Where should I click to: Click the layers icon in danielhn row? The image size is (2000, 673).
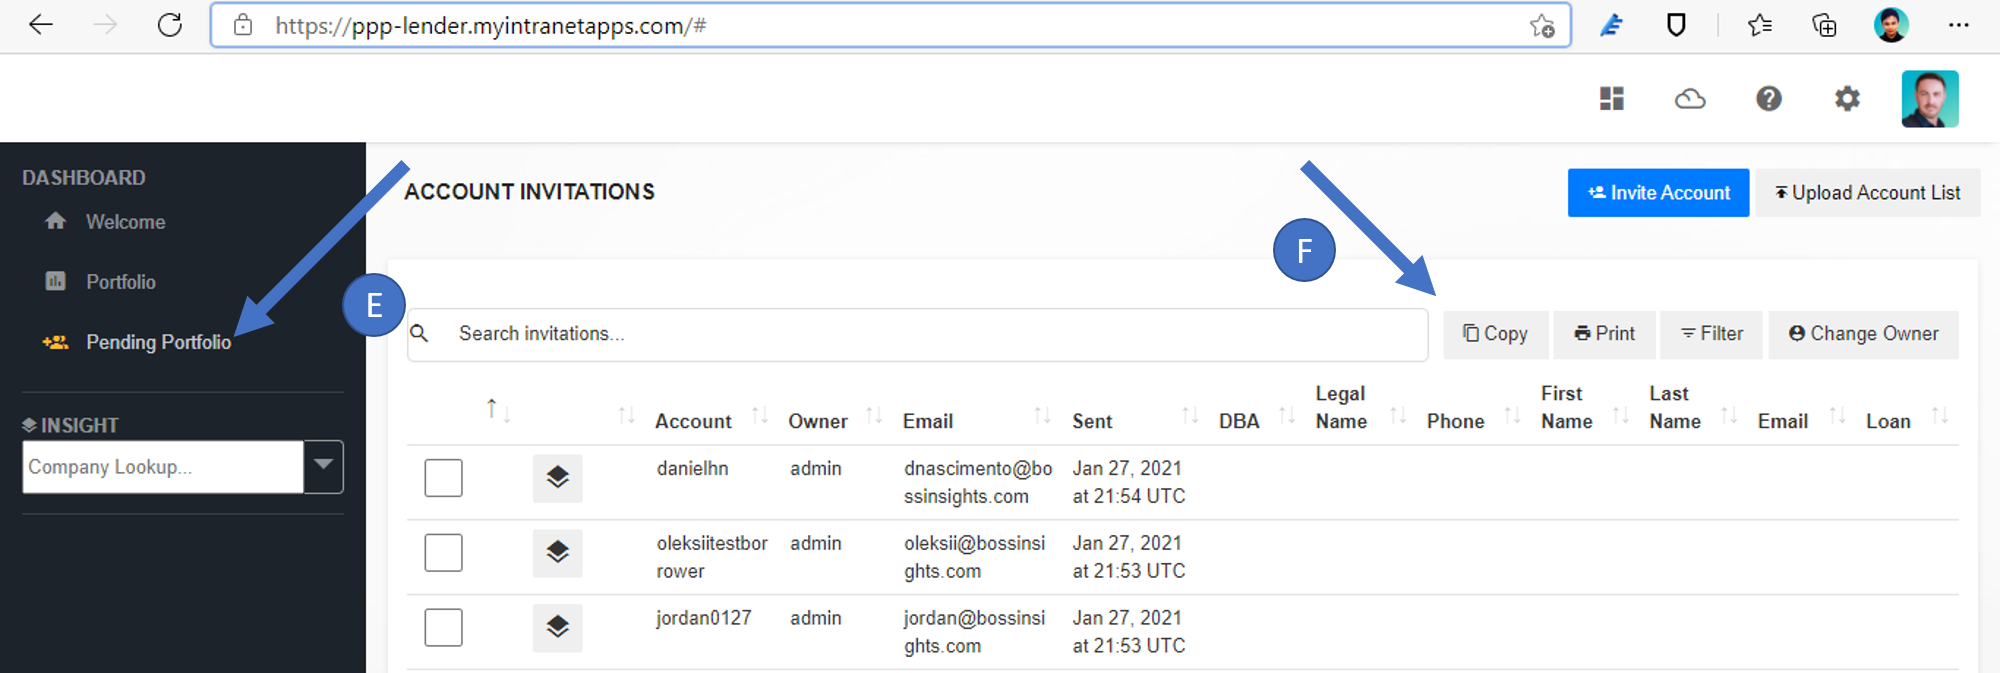[557, 478]
